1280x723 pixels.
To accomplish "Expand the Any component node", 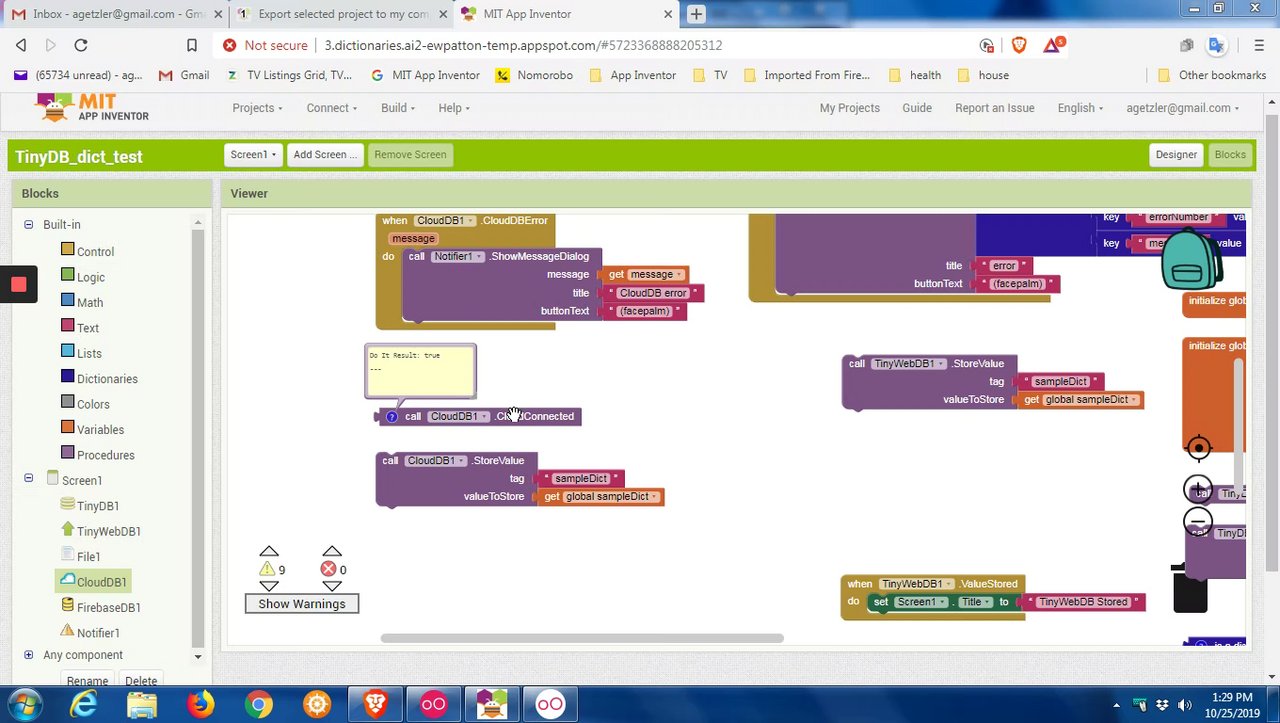I will (28, 655).
